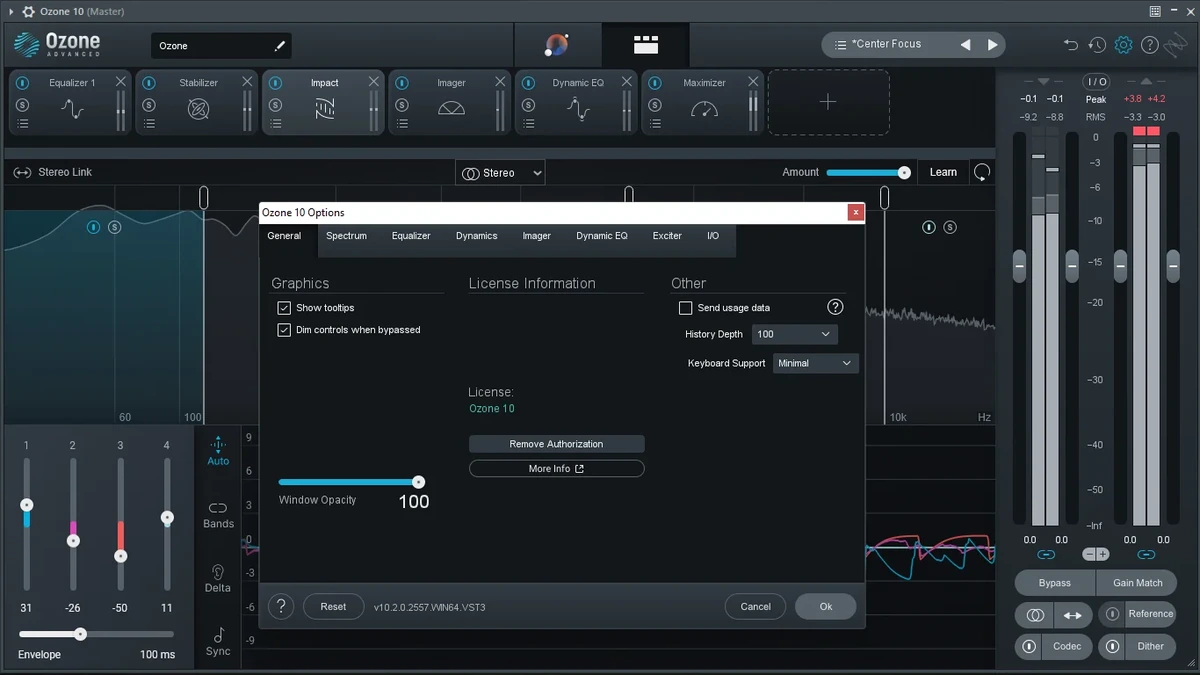The width and height of the screenshot is (1200, 675).
Task: Click the circular icon next to Learn
Action: pyautogui.click(x=982, y=172)
